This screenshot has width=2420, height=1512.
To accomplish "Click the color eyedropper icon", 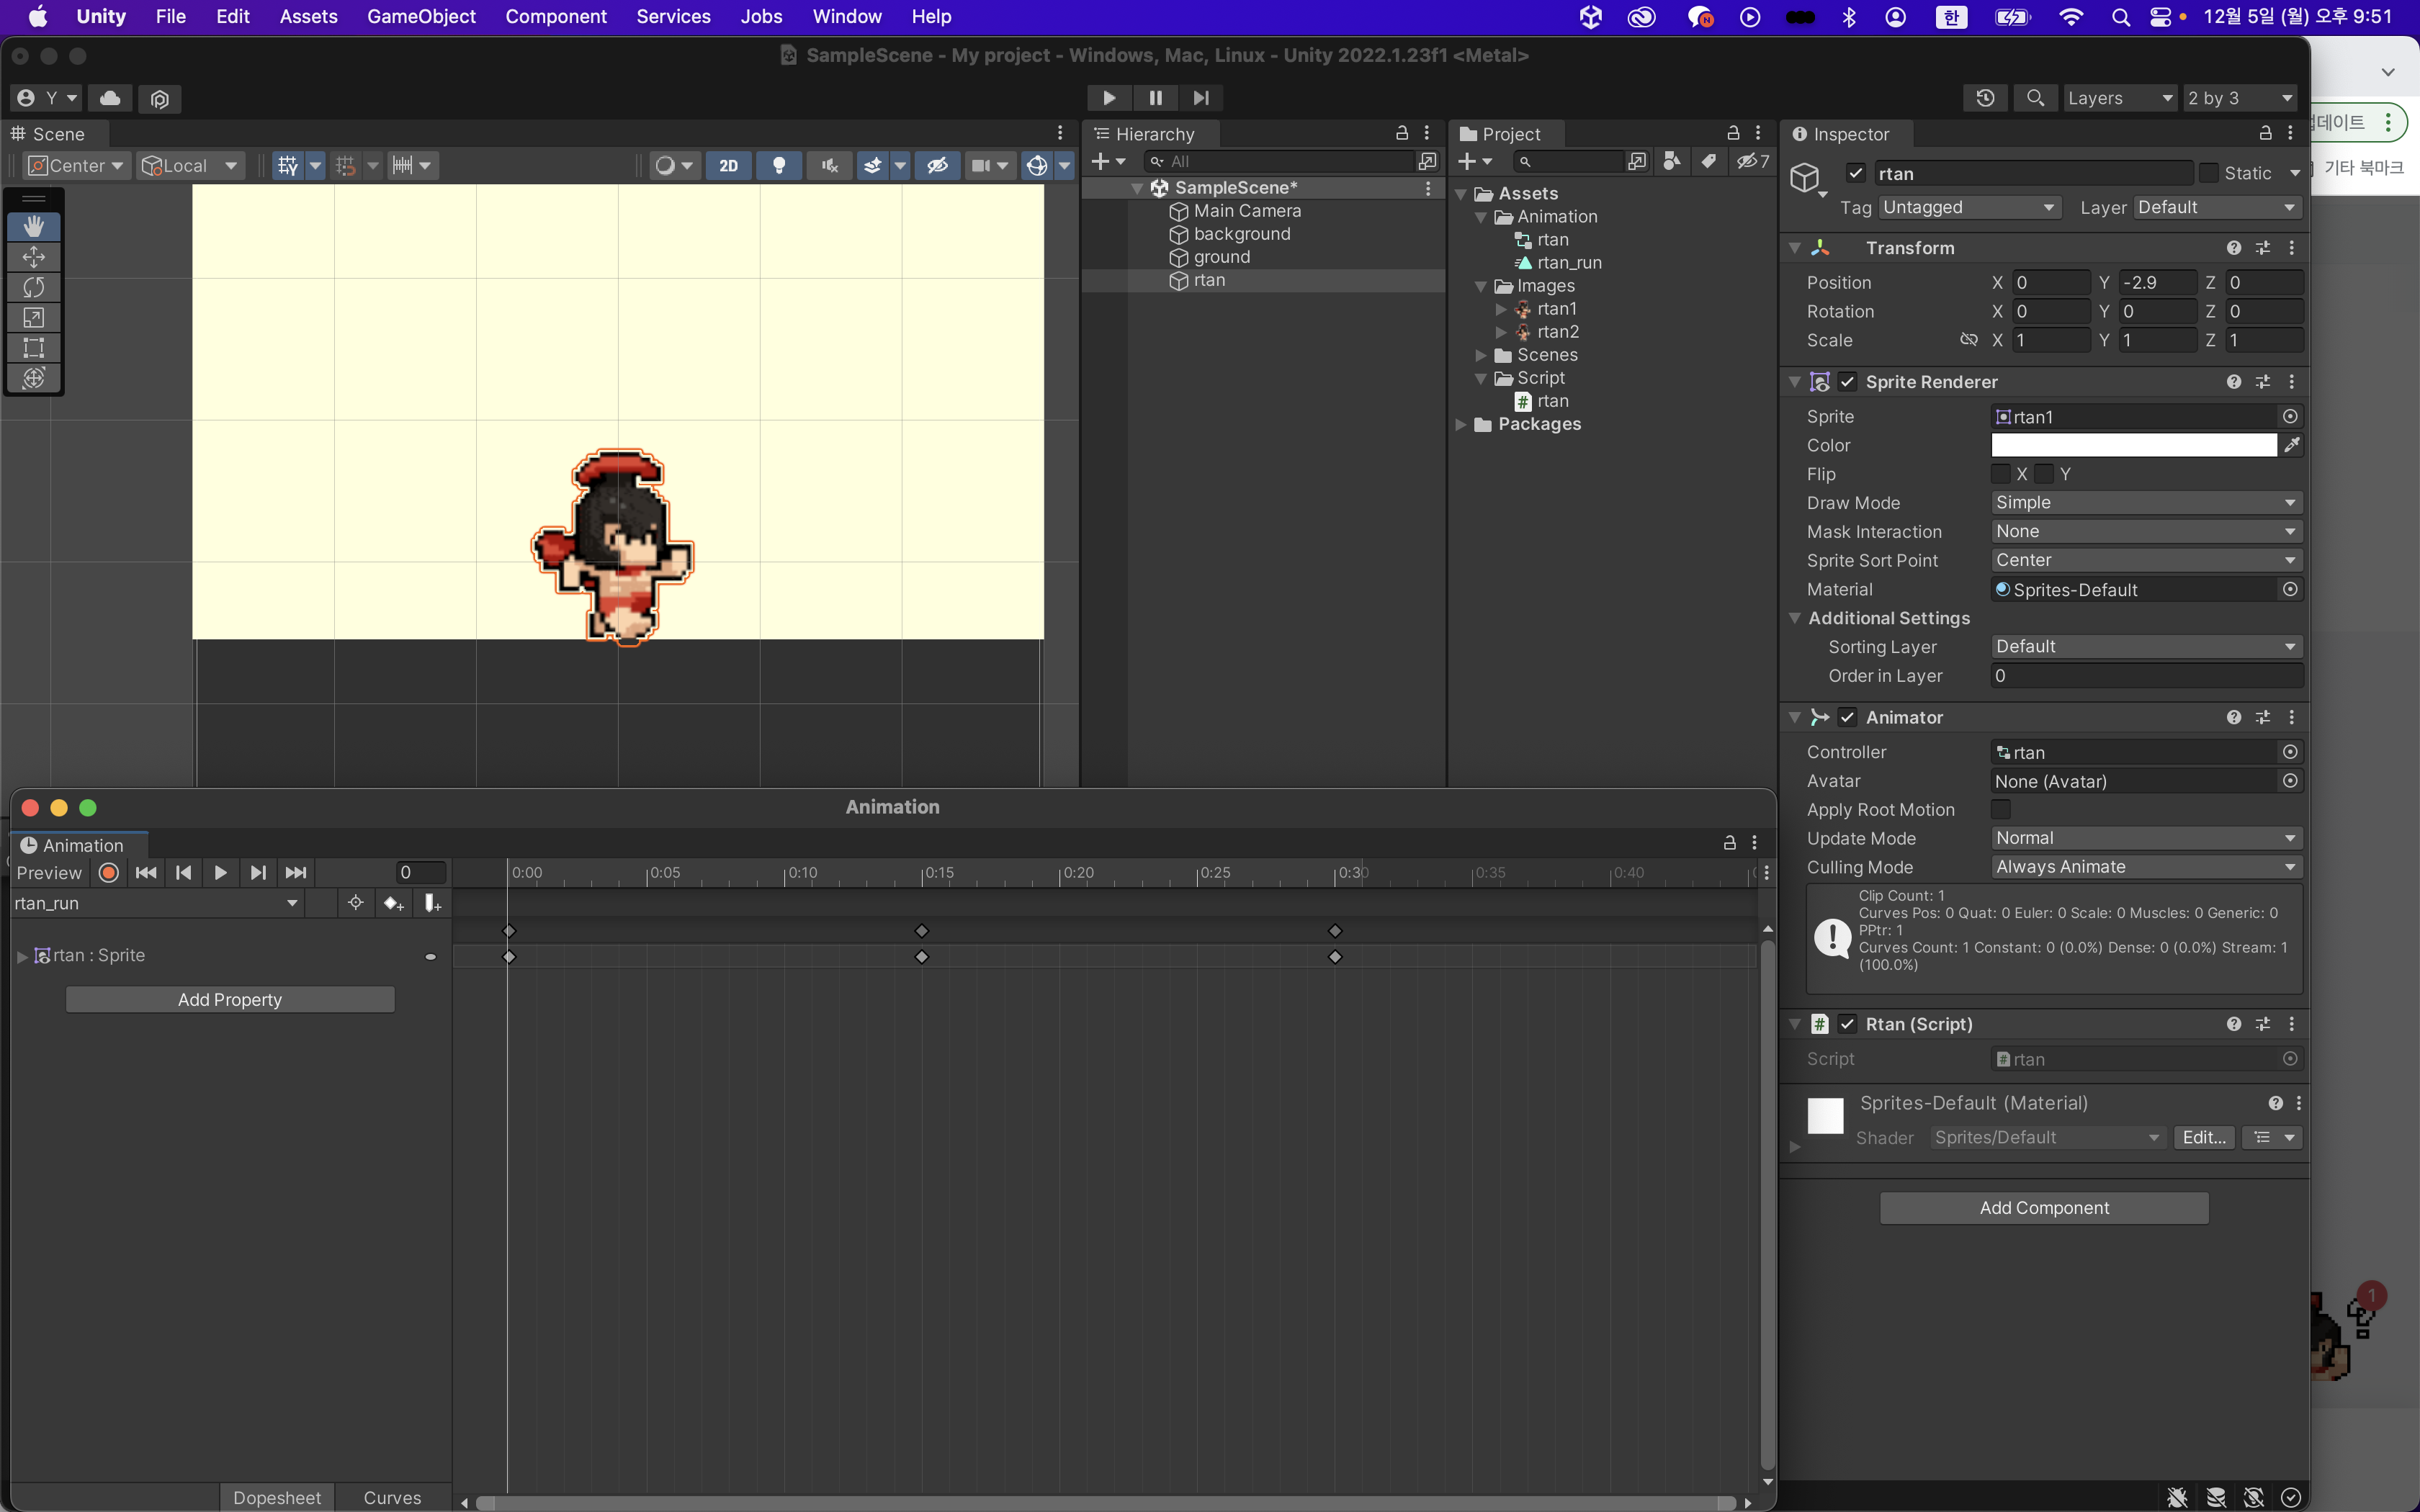I will pos(2292,445).
